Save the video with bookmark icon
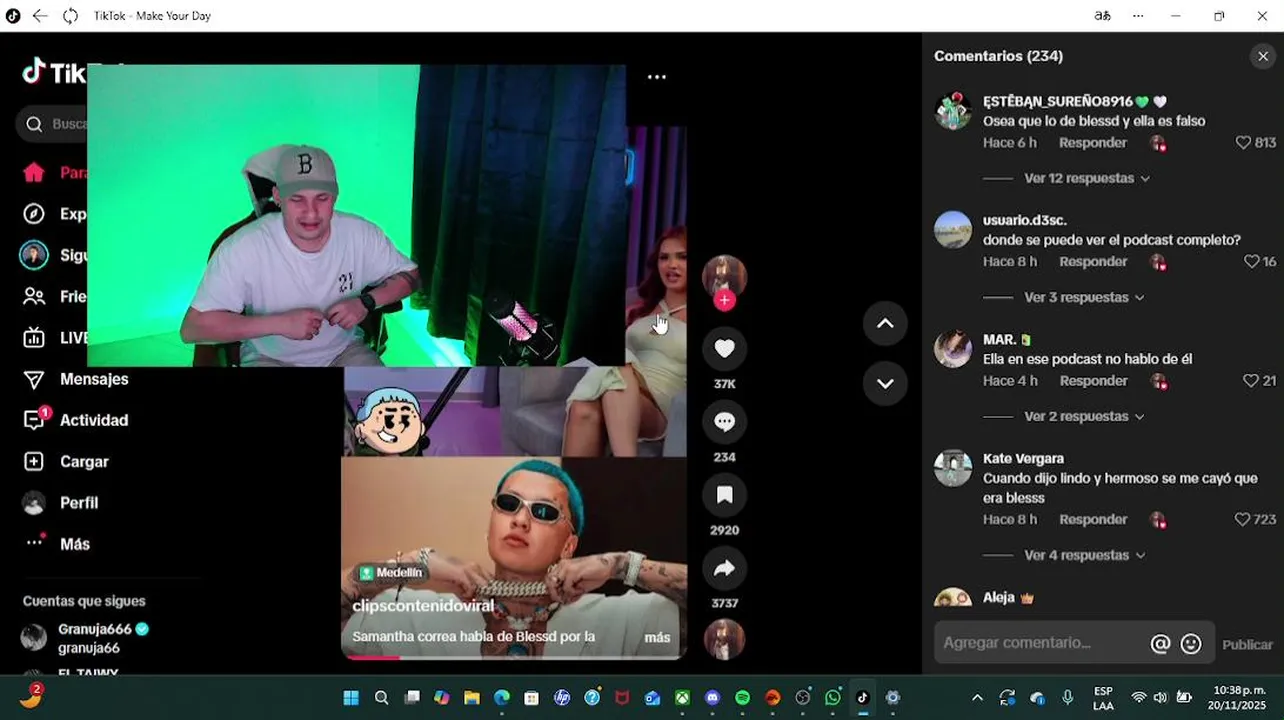This screenshot has width=1284, height=720. (725, 495)
